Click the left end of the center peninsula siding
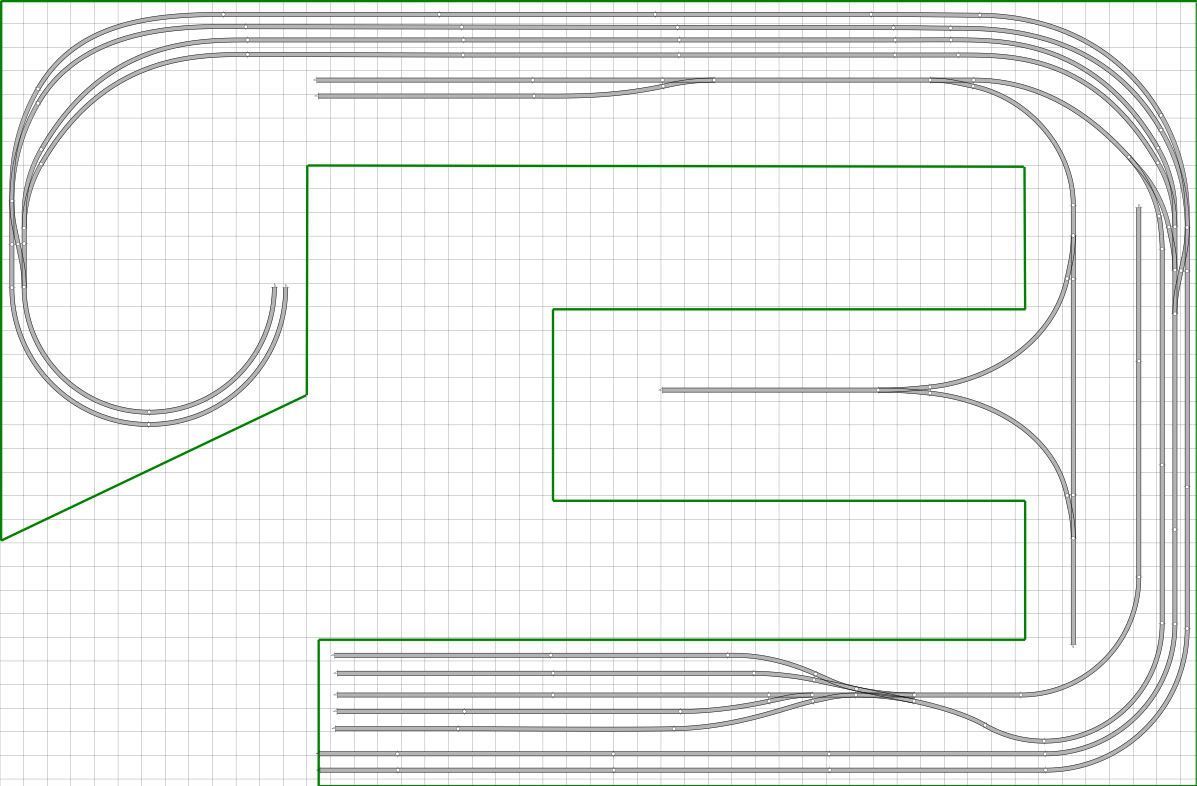 click(663, 390)
